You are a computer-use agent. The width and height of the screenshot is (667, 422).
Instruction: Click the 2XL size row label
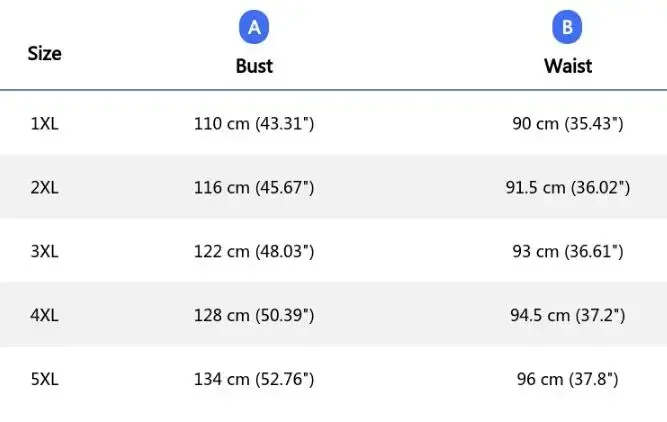click(x=44, y=187)
